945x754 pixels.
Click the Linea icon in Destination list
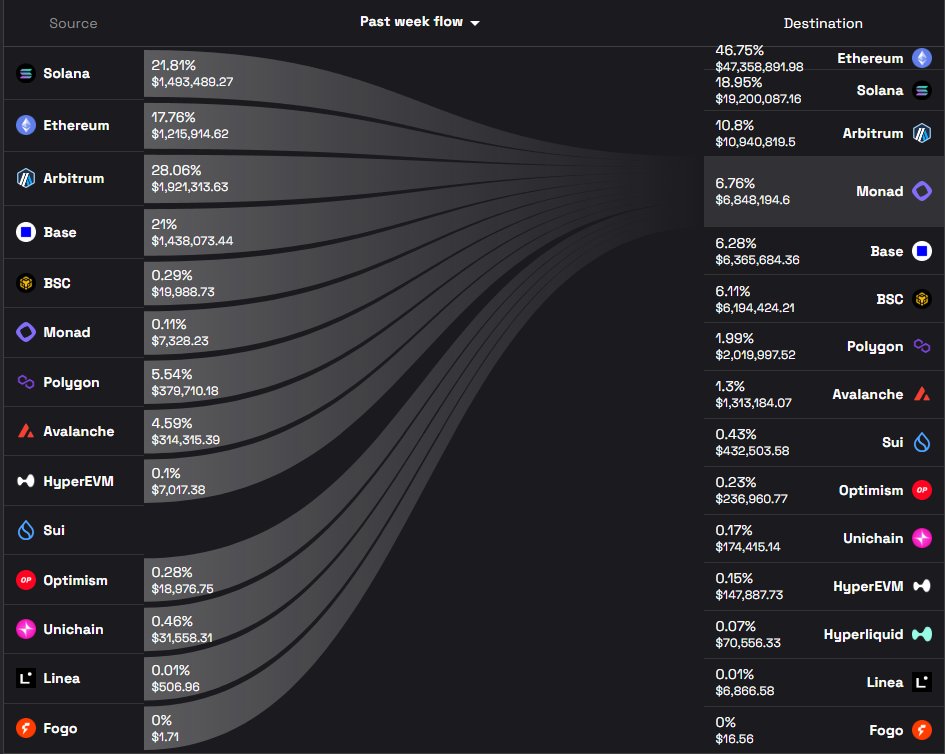921,682
